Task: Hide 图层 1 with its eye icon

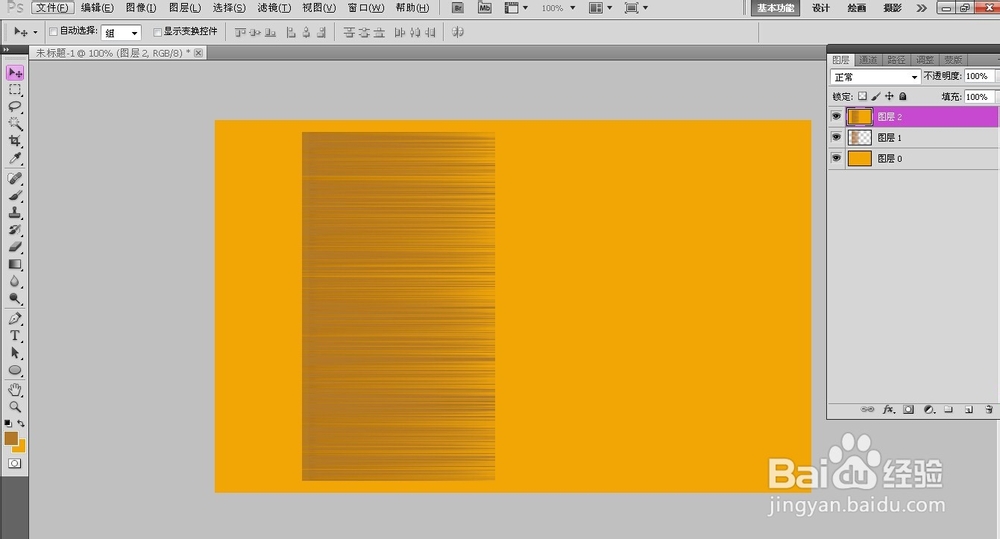Action: 836,137
